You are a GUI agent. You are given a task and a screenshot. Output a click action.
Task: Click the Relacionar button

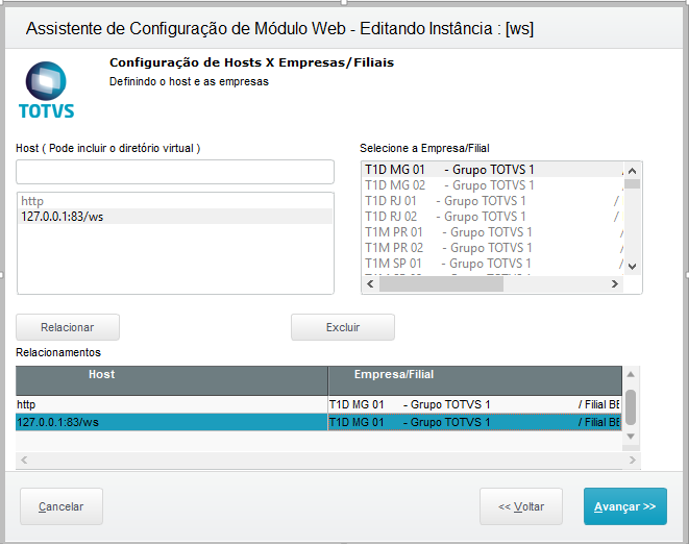point(68,327)
